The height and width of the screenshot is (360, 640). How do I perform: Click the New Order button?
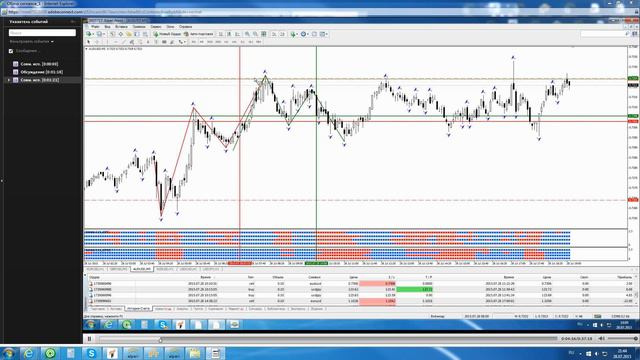167,34
